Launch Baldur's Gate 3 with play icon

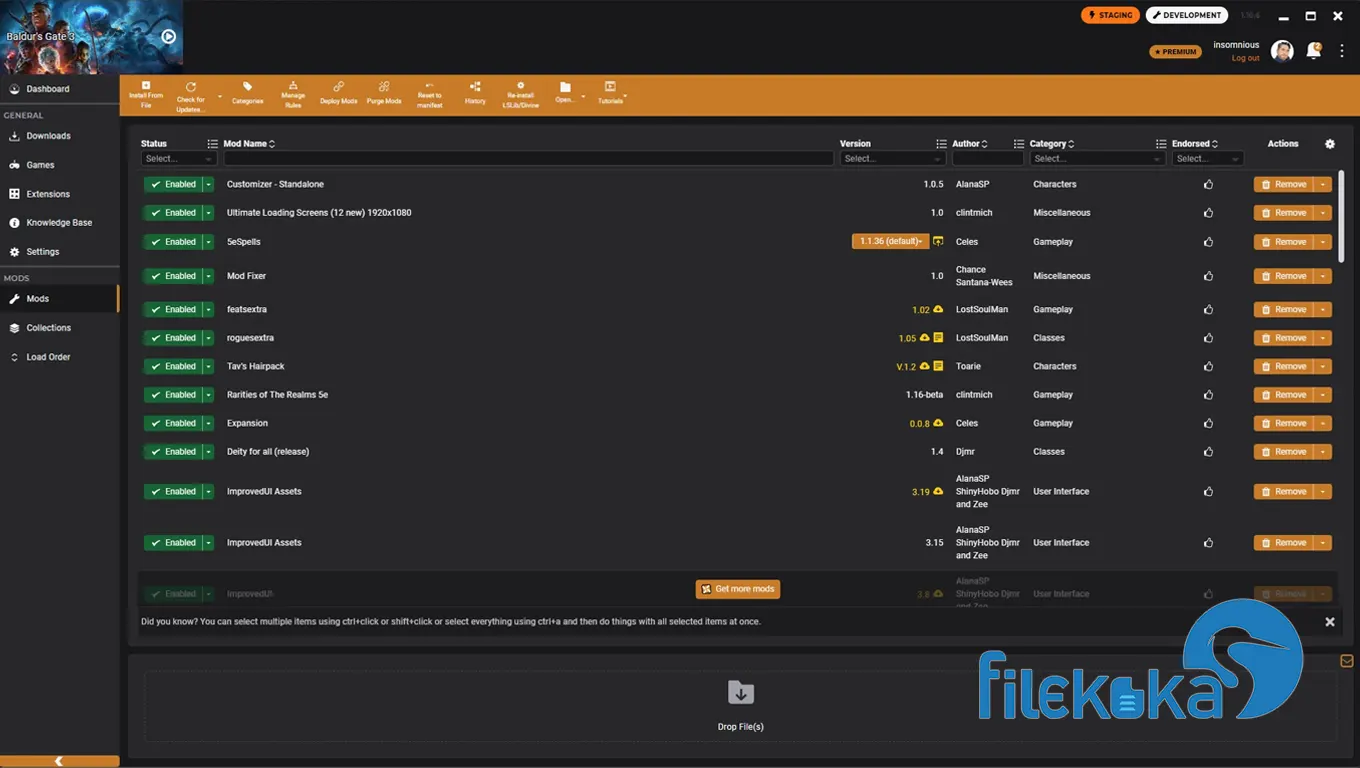click(x=168, y=37)
